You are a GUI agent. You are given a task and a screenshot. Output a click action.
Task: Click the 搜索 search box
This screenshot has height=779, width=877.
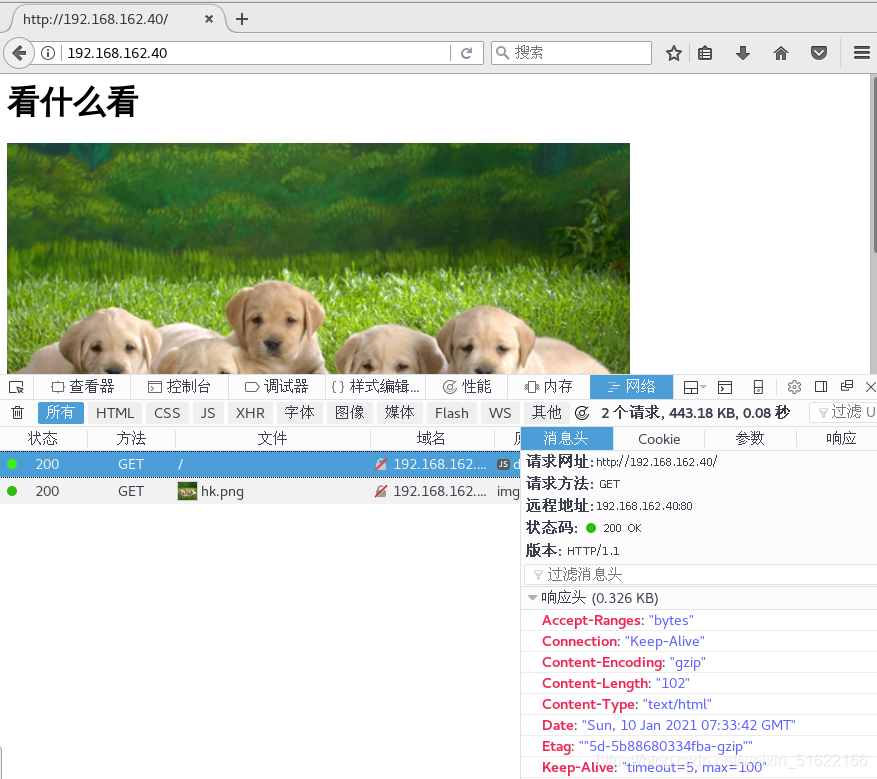571,53
